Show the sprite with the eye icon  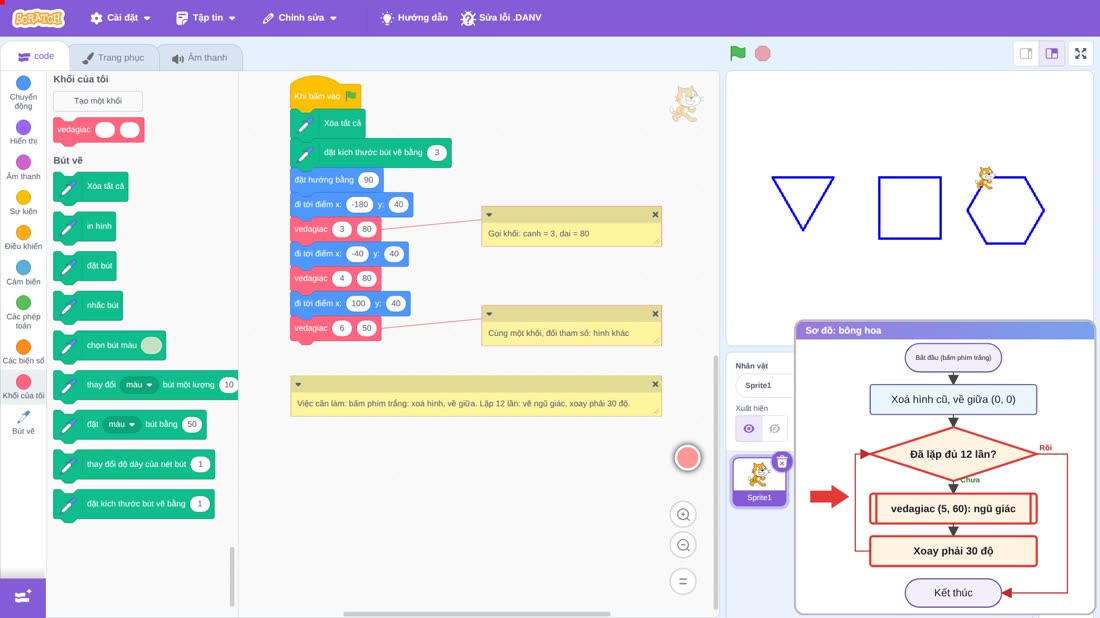pyautogui.click(x=749, y=429)
